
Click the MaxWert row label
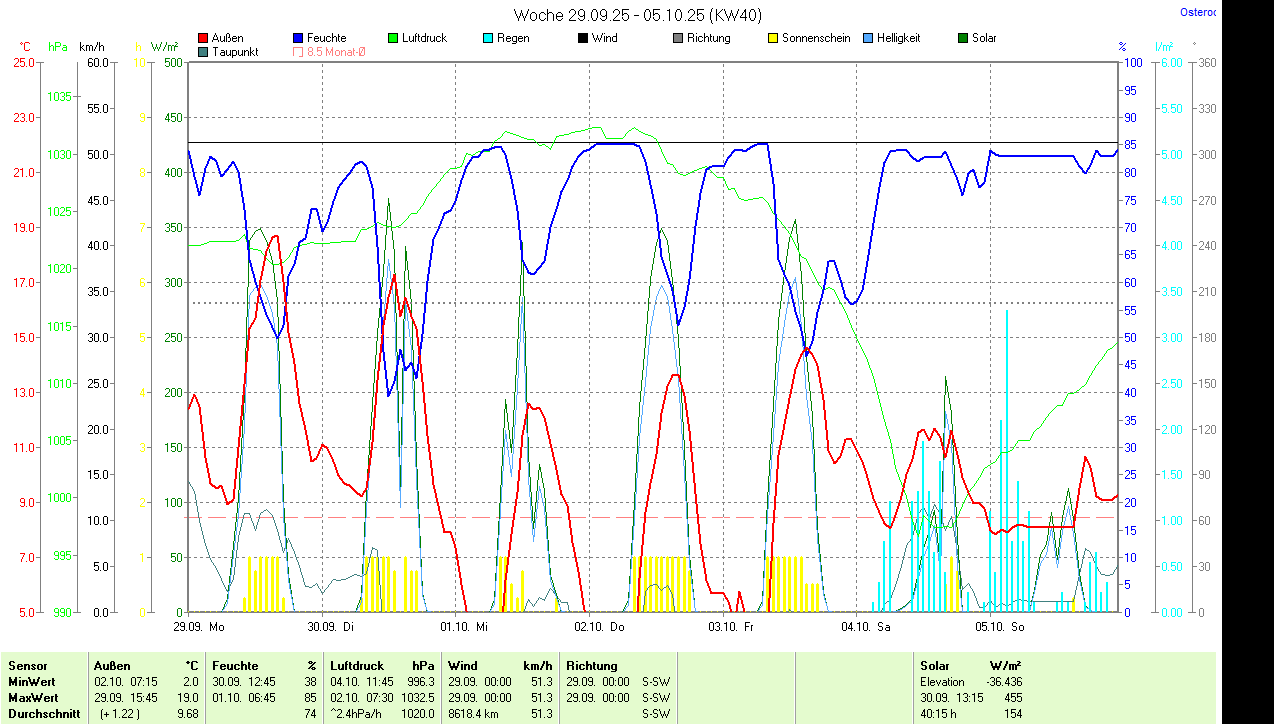[34, 697]
